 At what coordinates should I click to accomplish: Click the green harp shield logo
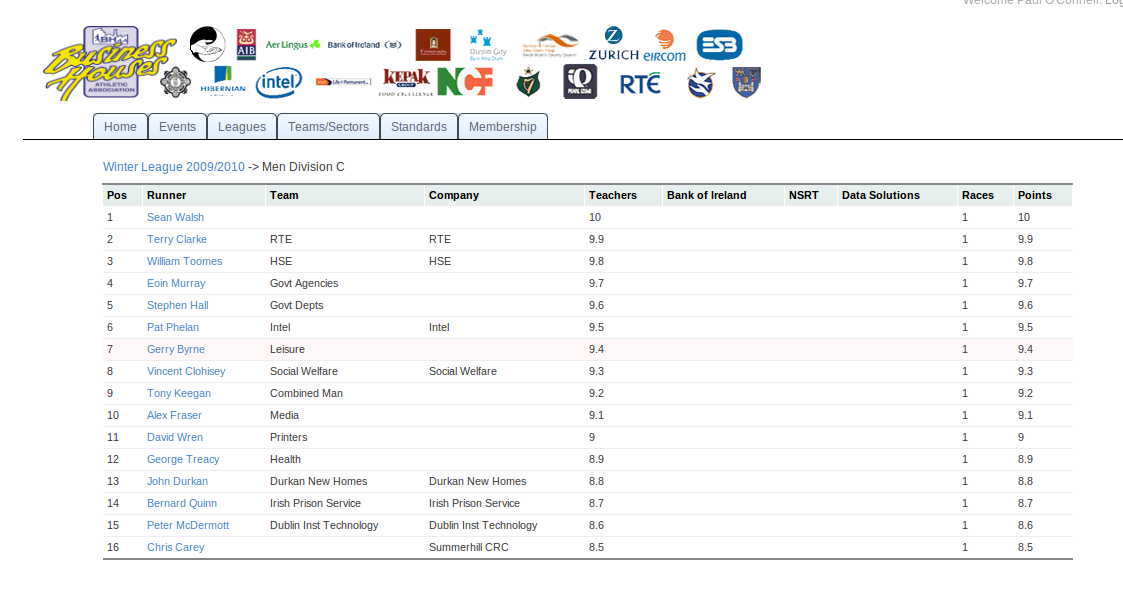[x=528, y=82]
